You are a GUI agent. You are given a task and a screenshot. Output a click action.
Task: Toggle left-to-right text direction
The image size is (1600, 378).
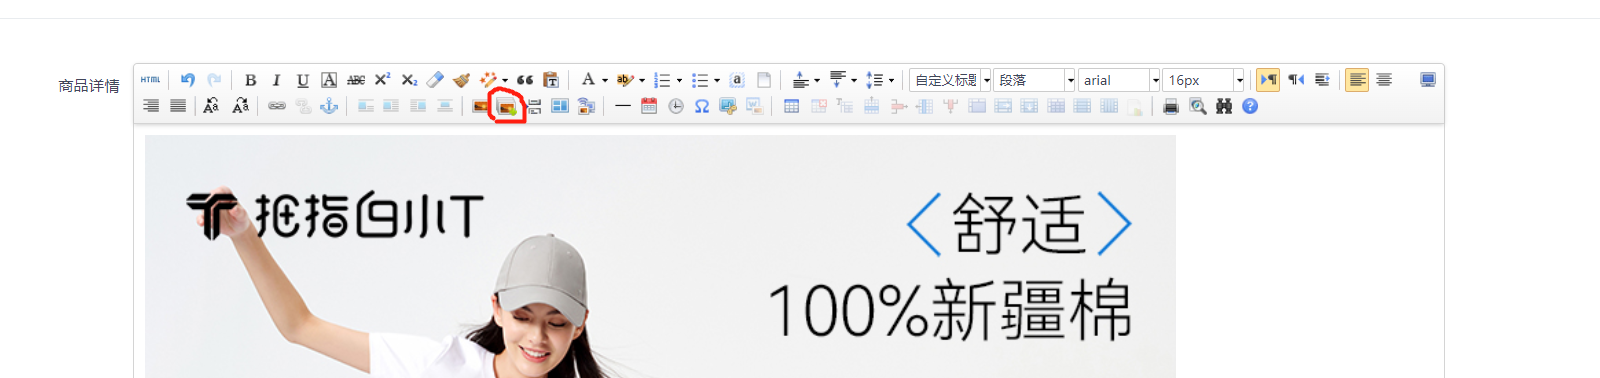tap(1268, 80)
